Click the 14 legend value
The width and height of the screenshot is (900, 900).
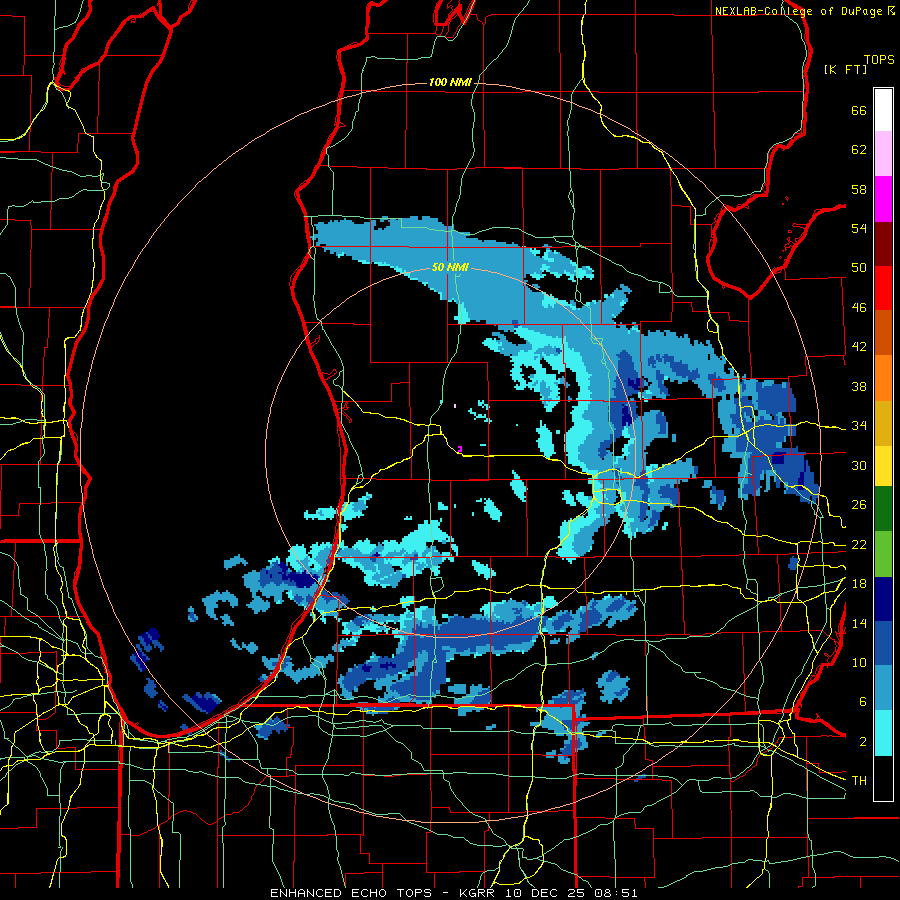tap(859, 623)
